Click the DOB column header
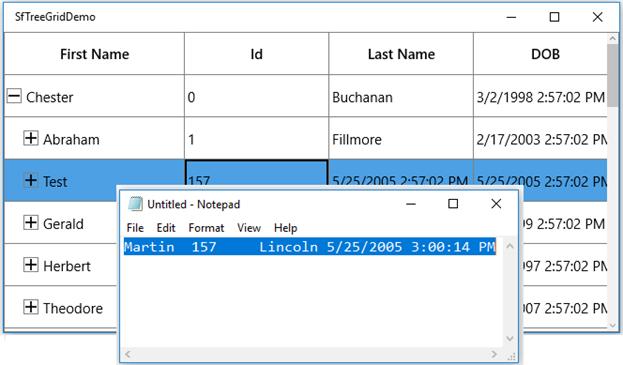 [541, 54]
